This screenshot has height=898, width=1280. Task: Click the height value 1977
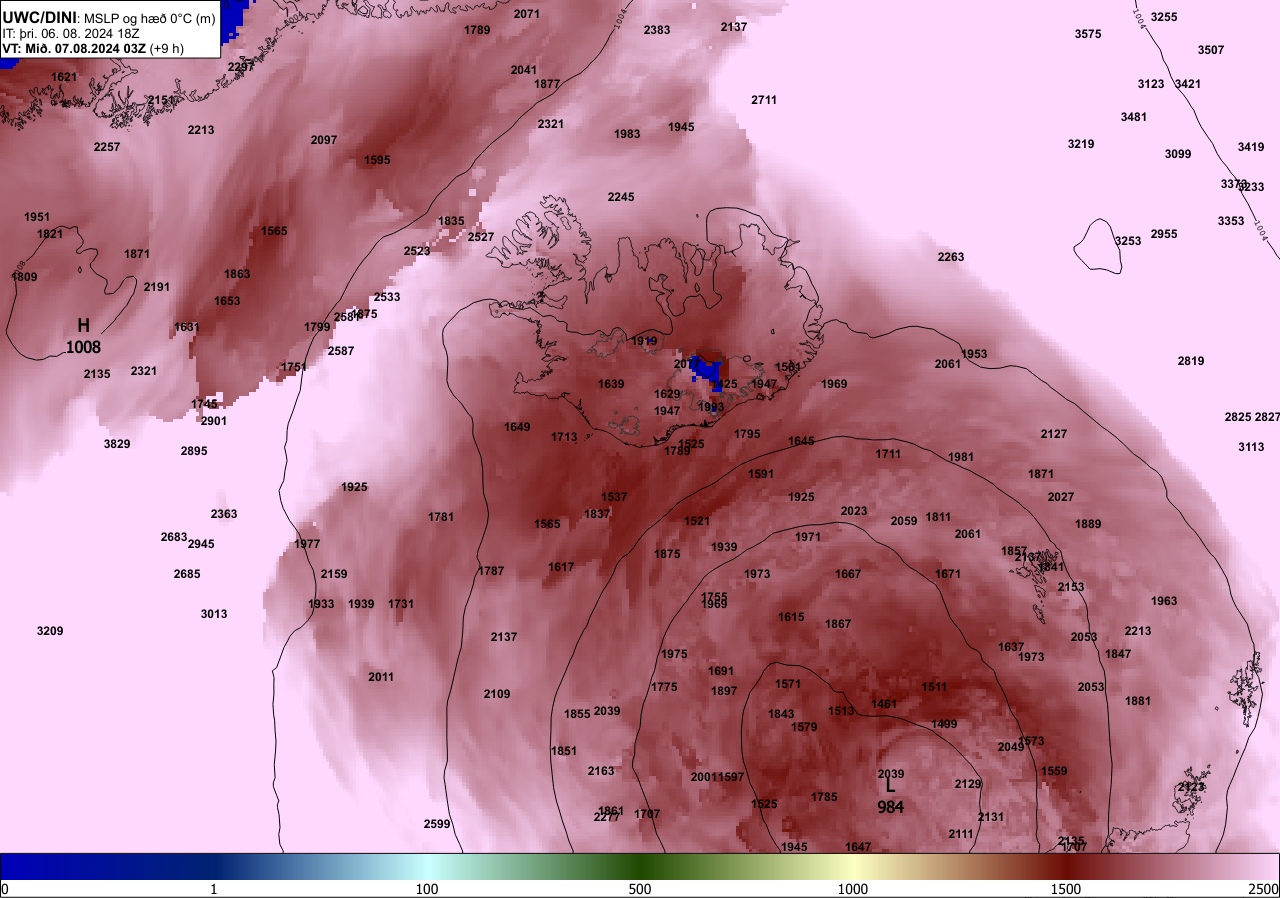[307, 544]
